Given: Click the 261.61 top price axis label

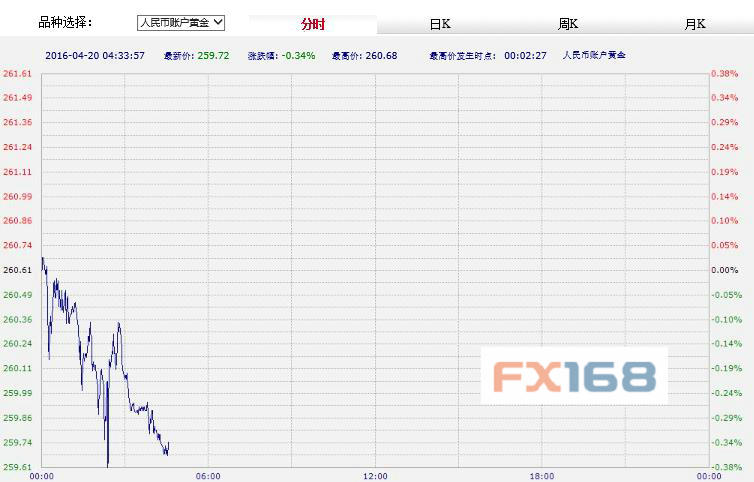Looking at the screenshot, I should [x=17, y=74].
